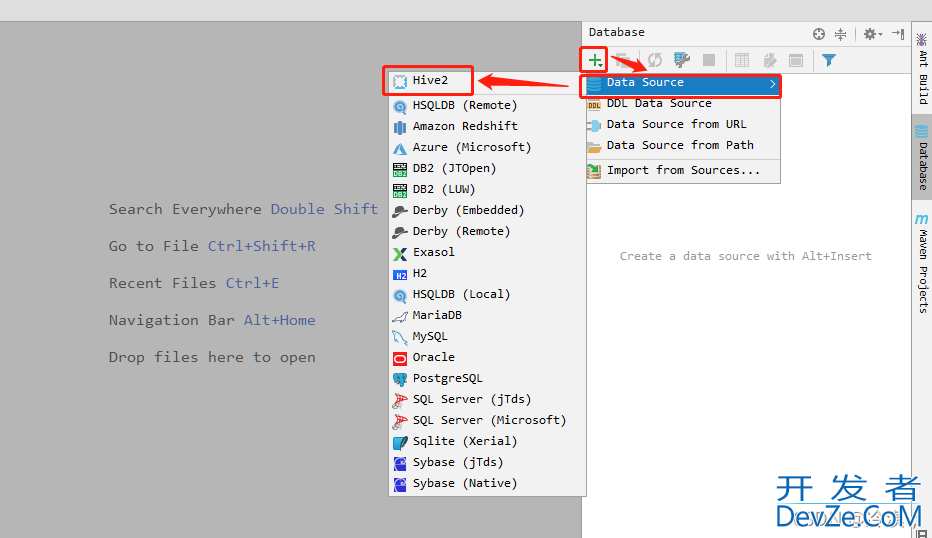This screenshot has width=932, height=538.
Task: Open the Ant Build side tab
Action: click(922, 69)
